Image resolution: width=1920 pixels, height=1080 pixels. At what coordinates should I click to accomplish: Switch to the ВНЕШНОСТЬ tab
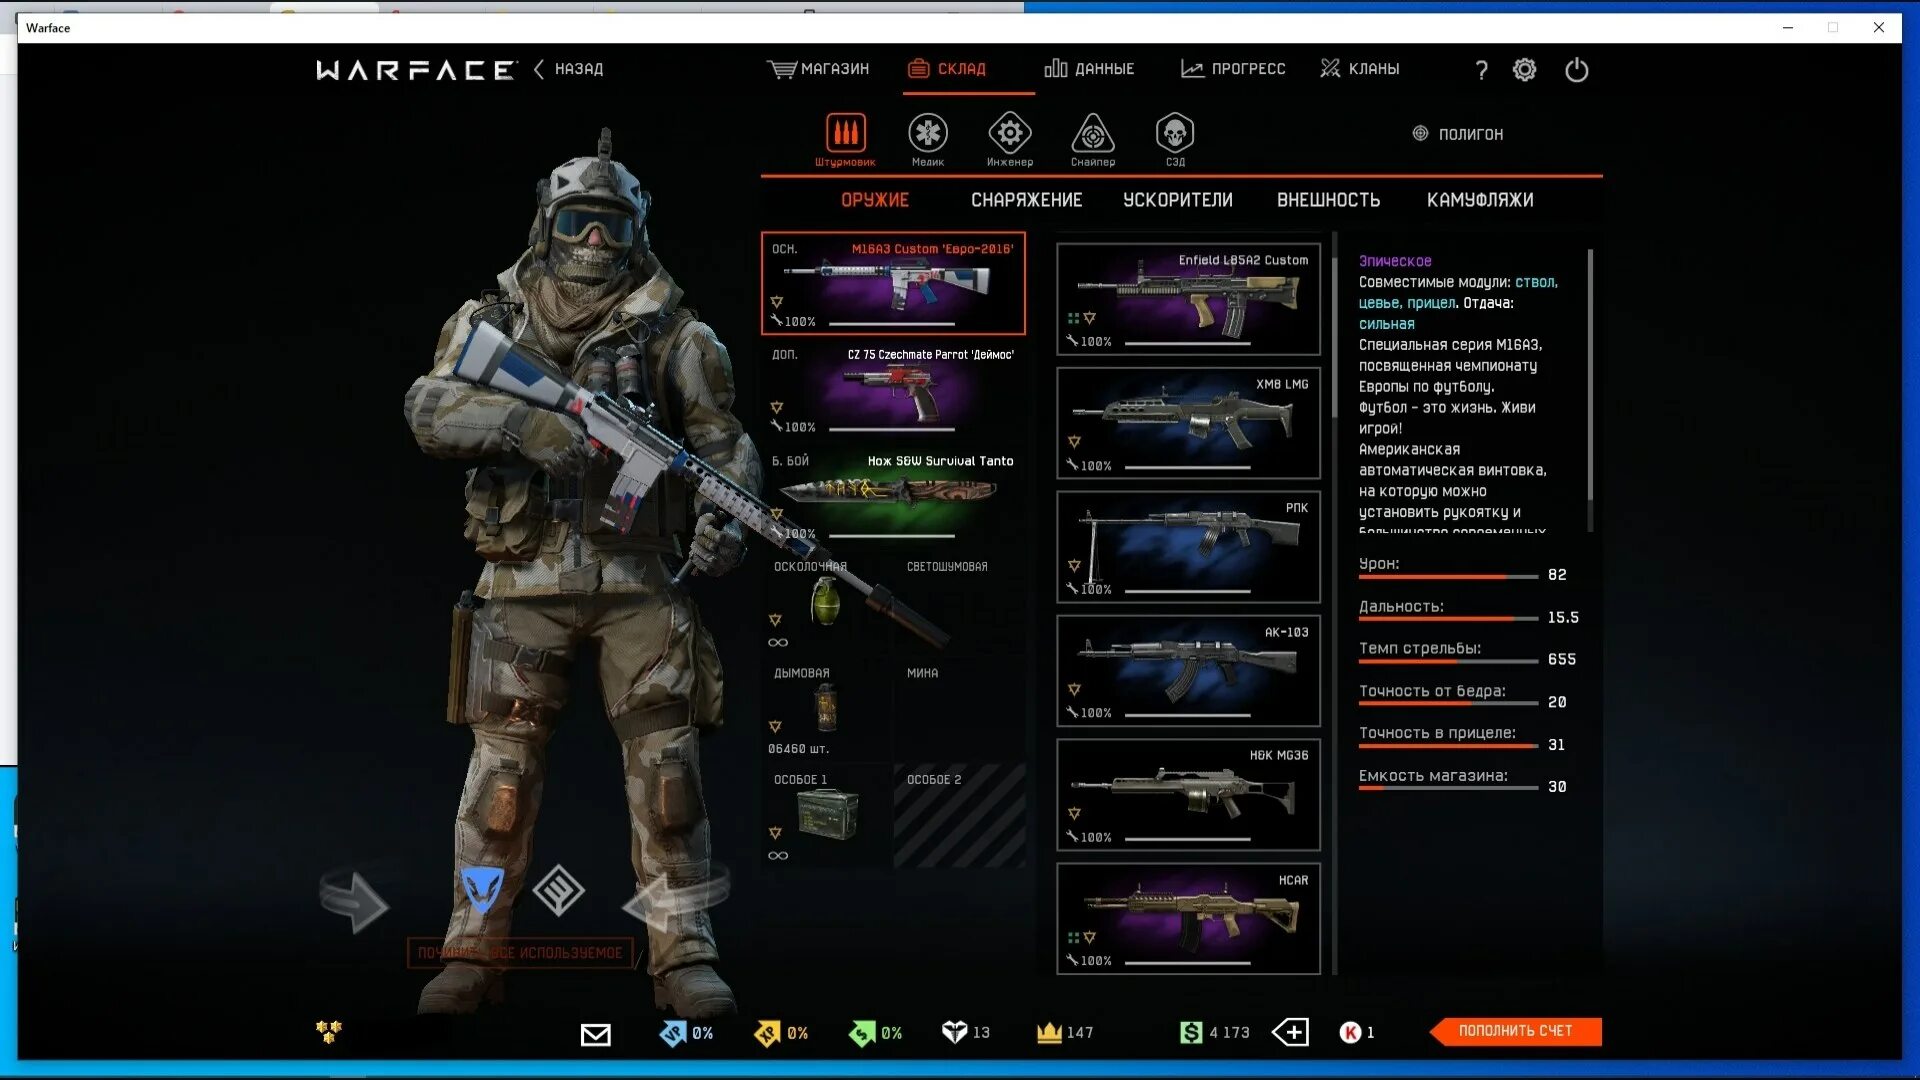pyautogui.click(x=1329, y=200)
